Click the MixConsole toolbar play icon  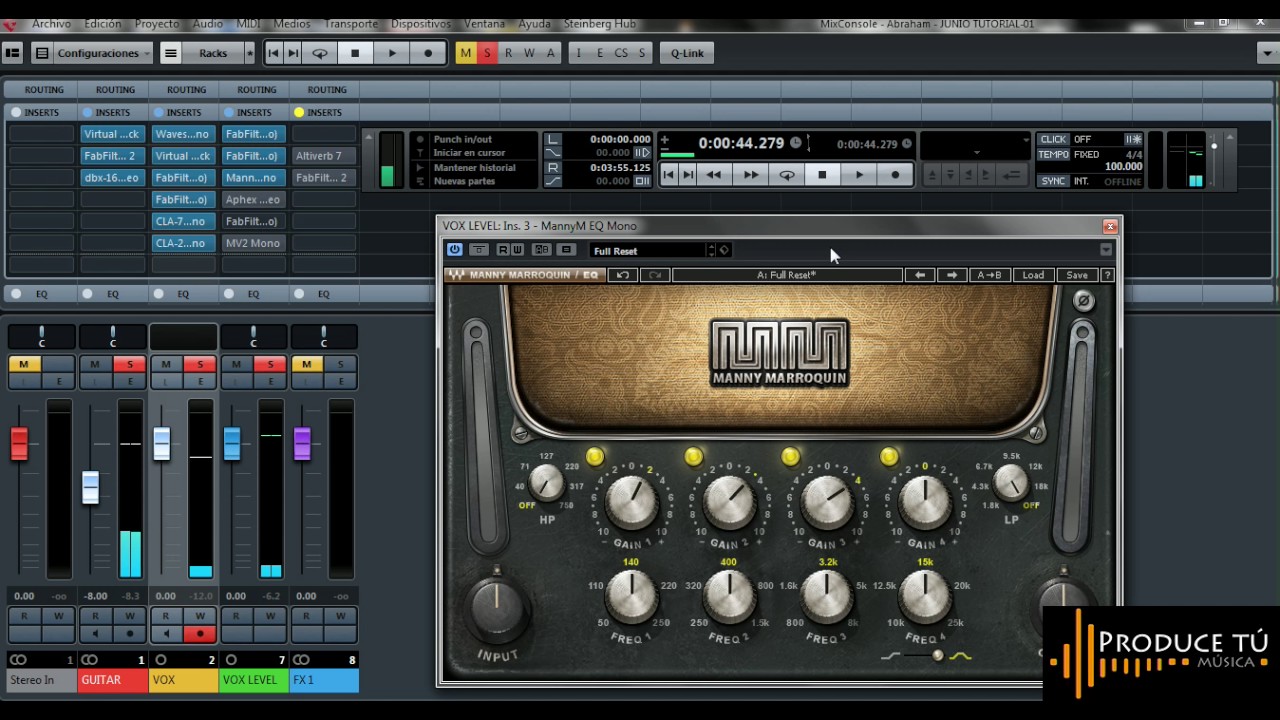tap(392, 53)
